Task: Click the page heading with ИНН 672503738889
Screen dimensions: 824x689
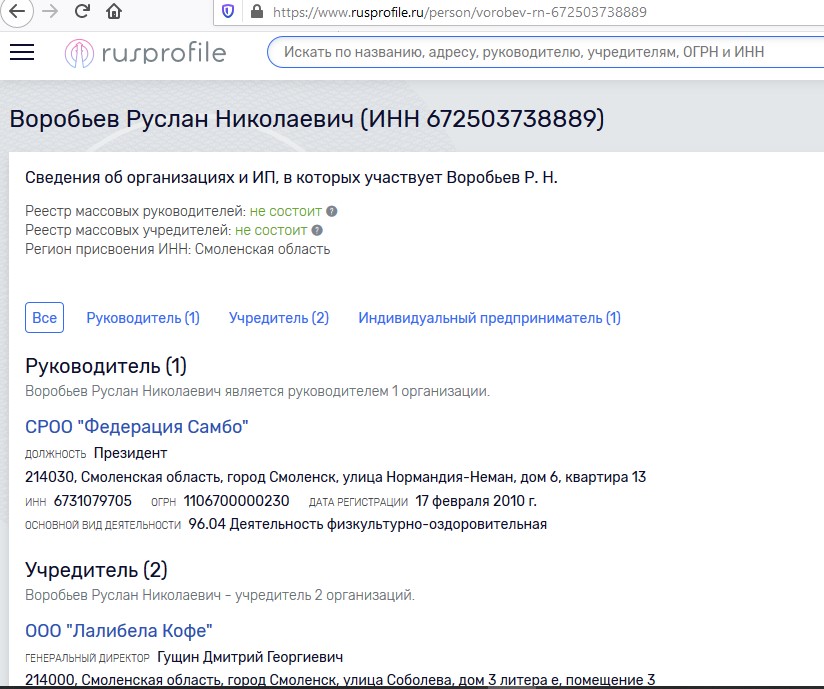Action: point(307,118)
